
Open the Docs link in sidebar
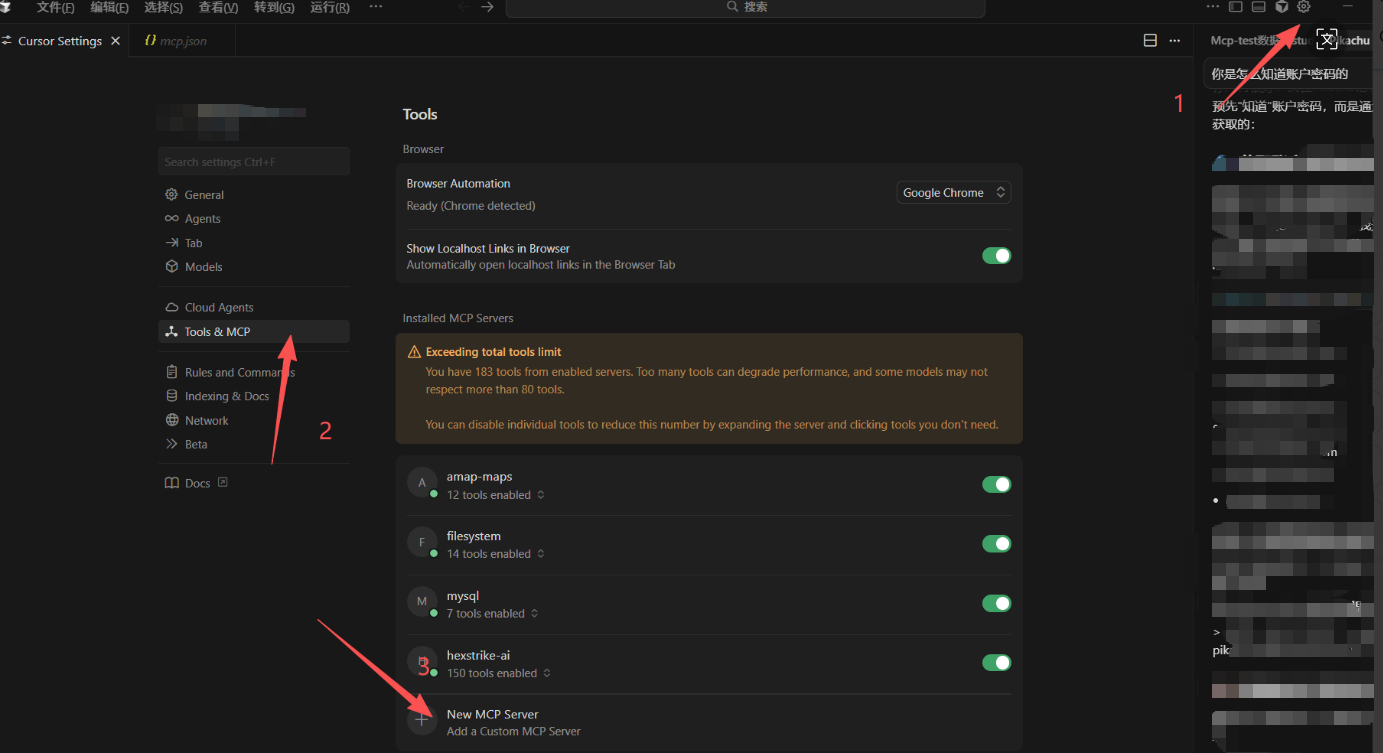click(197, 483)
